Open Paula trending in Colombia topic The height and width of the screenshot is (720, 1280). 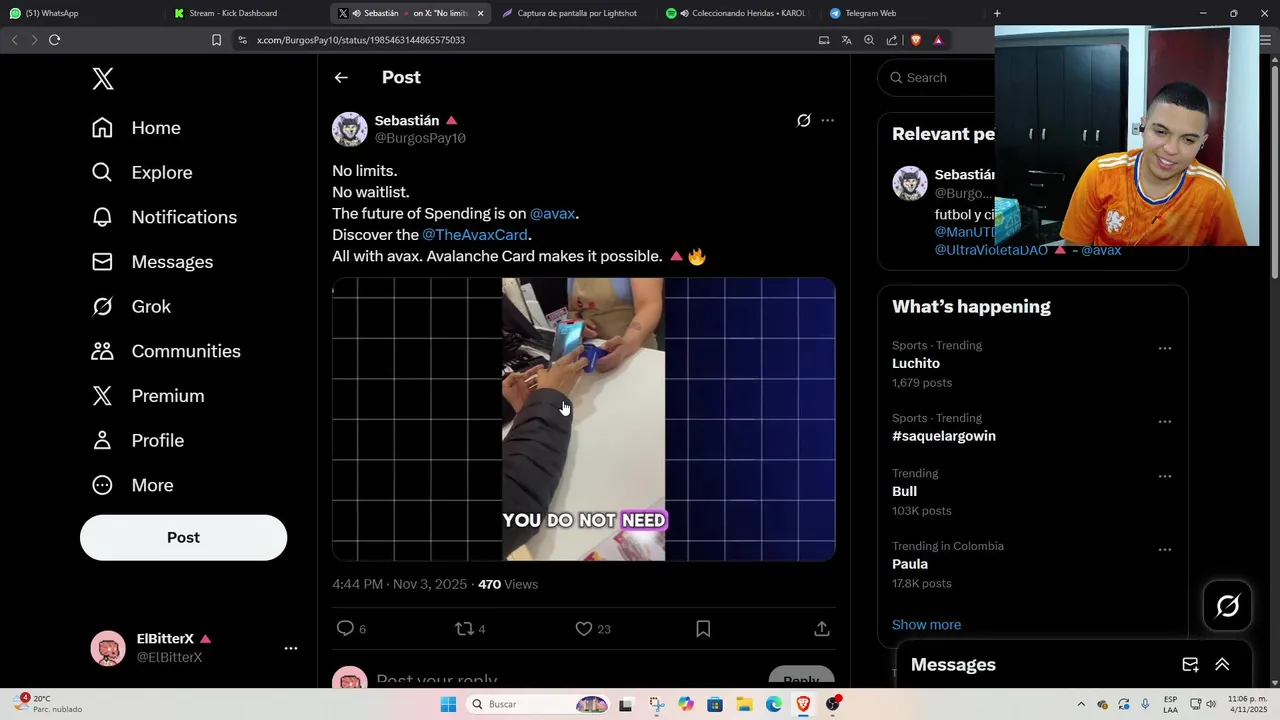(x=910, y=564)
